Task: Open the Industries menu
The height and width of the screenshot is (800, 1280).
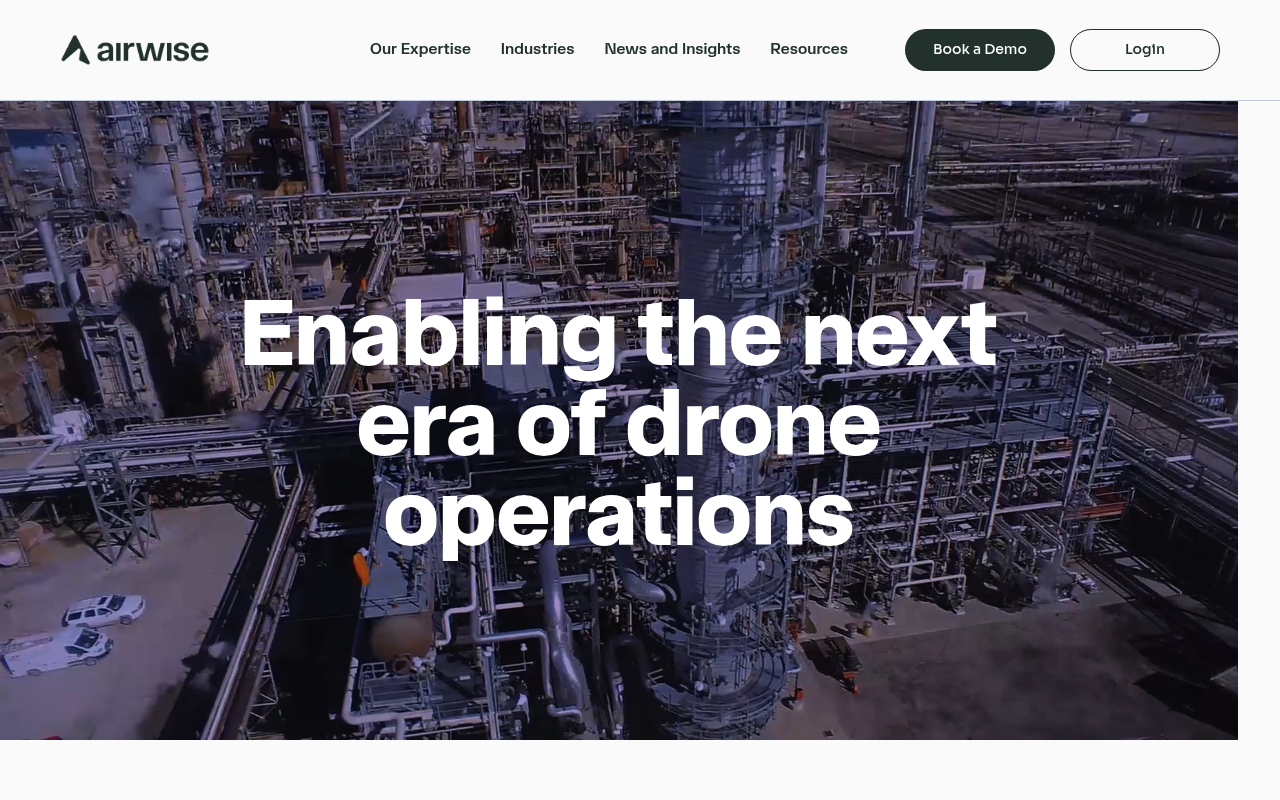Action: click(537, 49)
